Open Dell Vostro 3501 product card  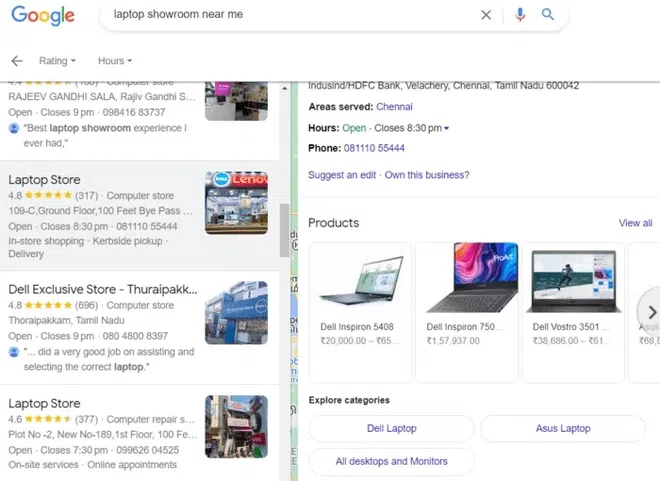tap(573, 312)
